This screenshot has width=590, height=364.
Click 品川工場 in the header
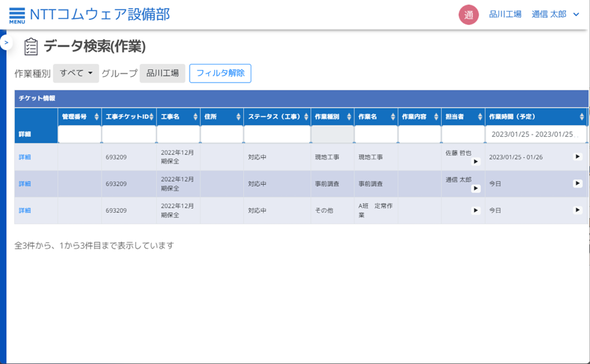click(x=505, y=14)
